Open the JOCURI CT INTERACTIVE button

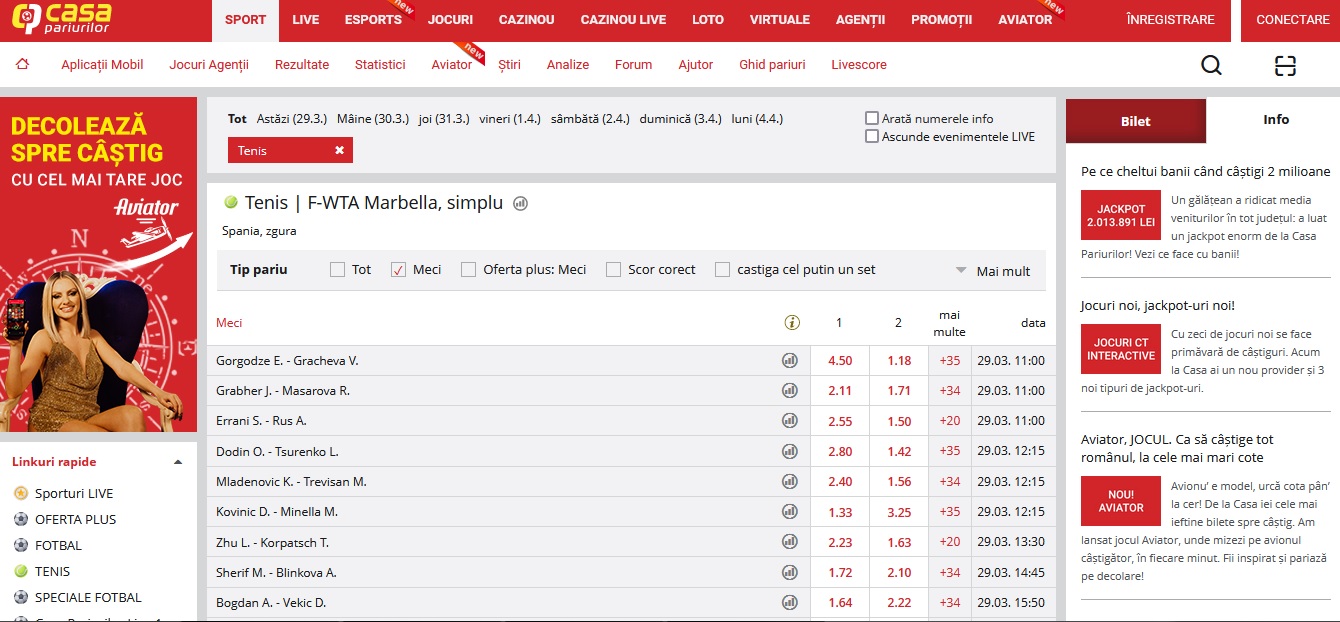(x=1121, y=349)
